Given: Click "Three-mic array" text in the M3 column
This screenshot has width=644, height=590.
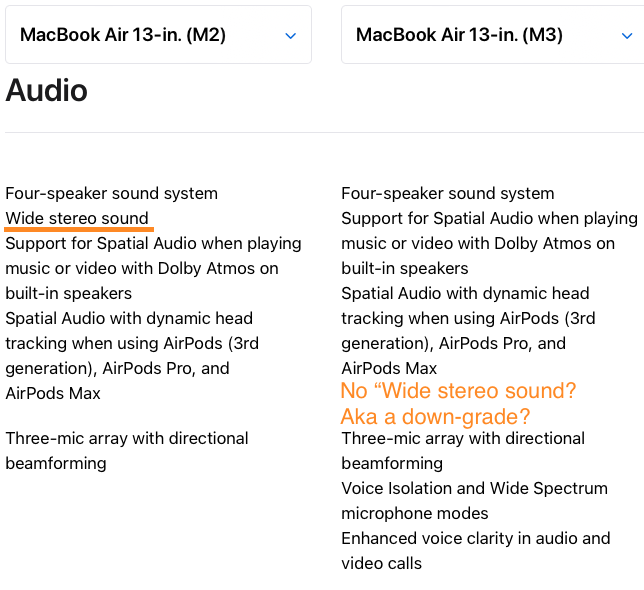Looking at the screenshot, I should (398, 438).
